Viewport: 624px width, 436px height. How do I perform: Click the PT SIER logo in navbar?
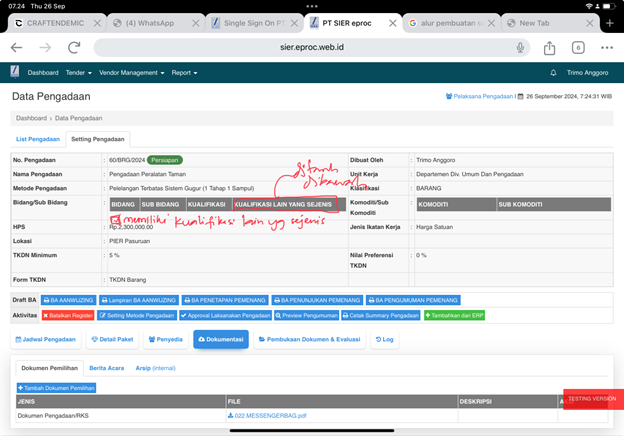(14, 72)
